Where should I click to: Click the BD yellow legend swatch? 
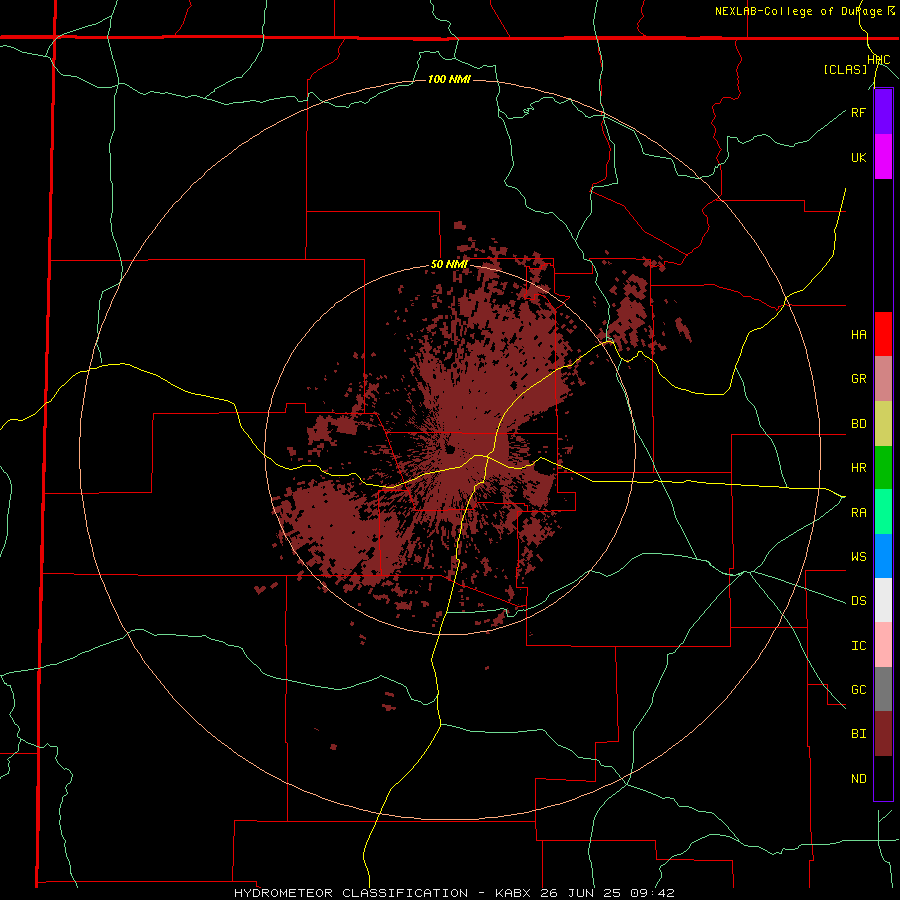pos(883,424)
